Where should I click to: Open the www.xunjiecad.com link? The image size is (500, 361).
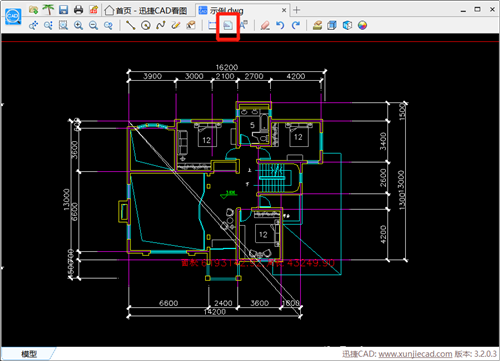click(x=415, y=354)
